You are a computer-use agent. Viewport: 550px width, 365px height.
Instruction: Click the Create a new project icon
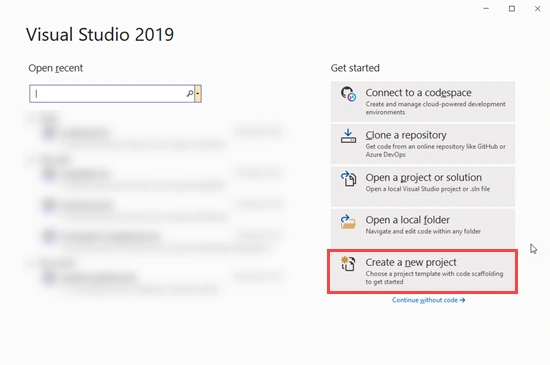point(348,264)
